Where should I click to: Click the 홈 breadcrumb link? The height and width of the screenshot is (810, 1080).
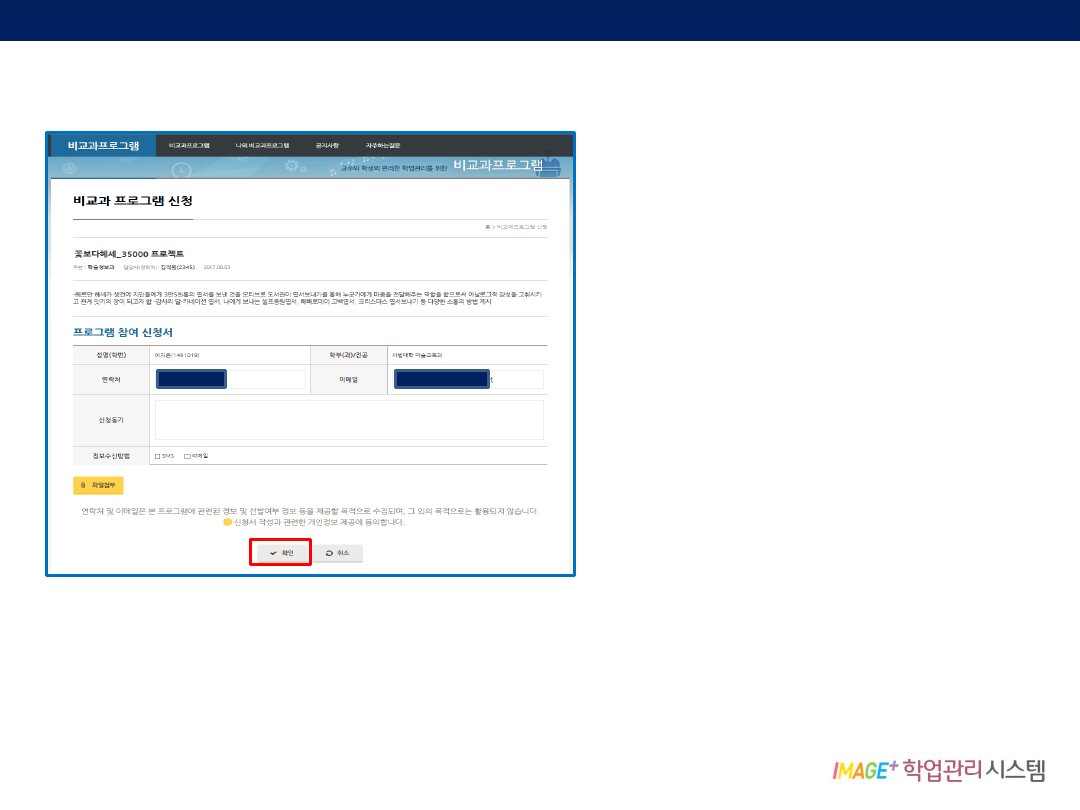point(488,227)
